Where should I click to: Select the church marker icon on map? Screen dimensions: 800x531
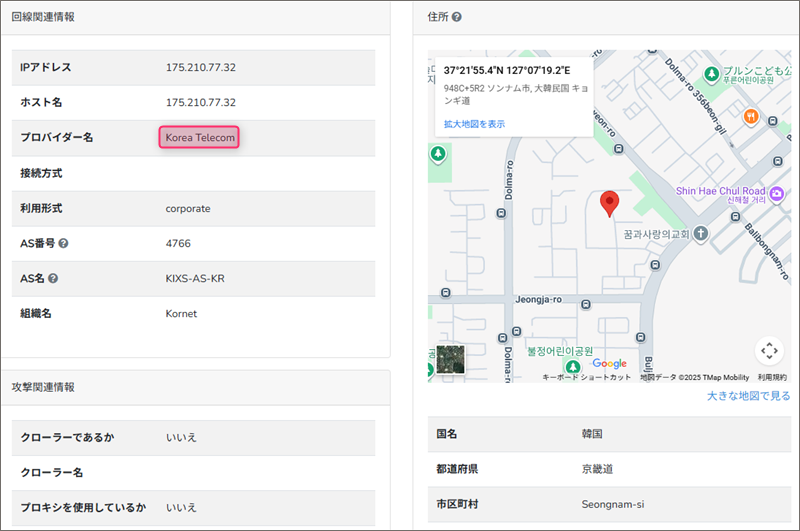(x=701, y=233)
